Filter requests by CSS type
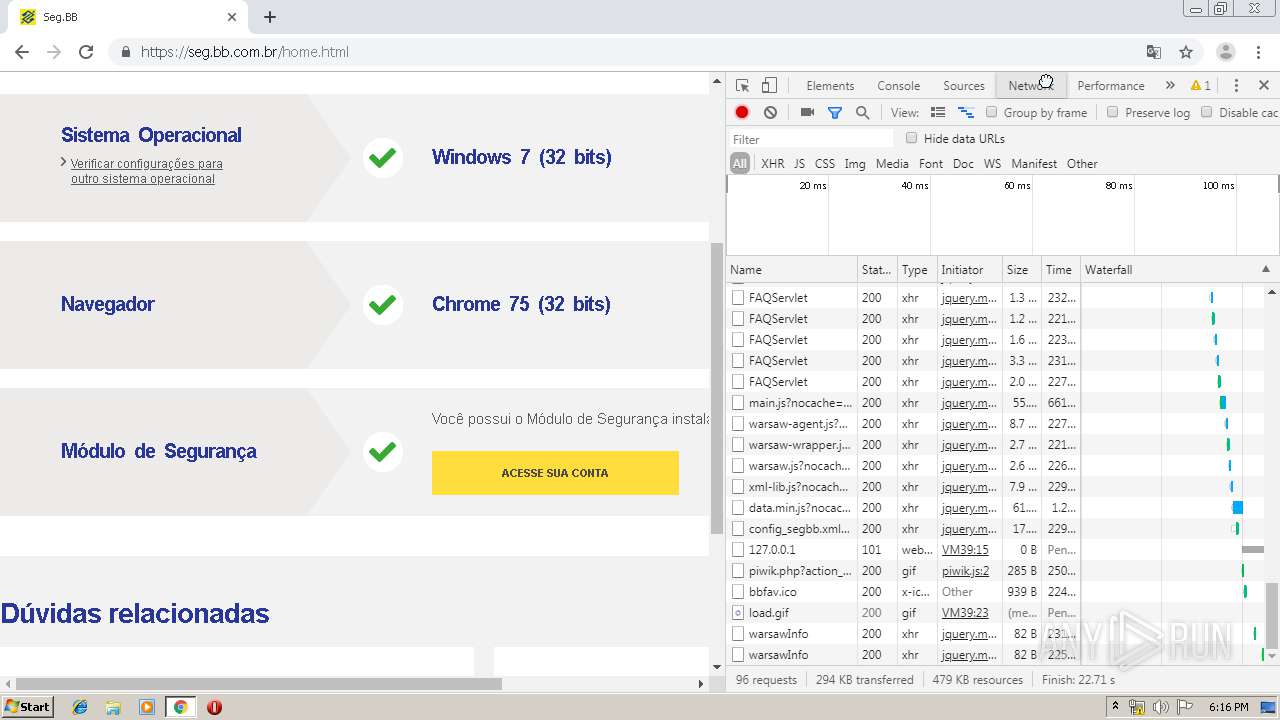This screenshot has width=1280, height=720. (825, 164)
